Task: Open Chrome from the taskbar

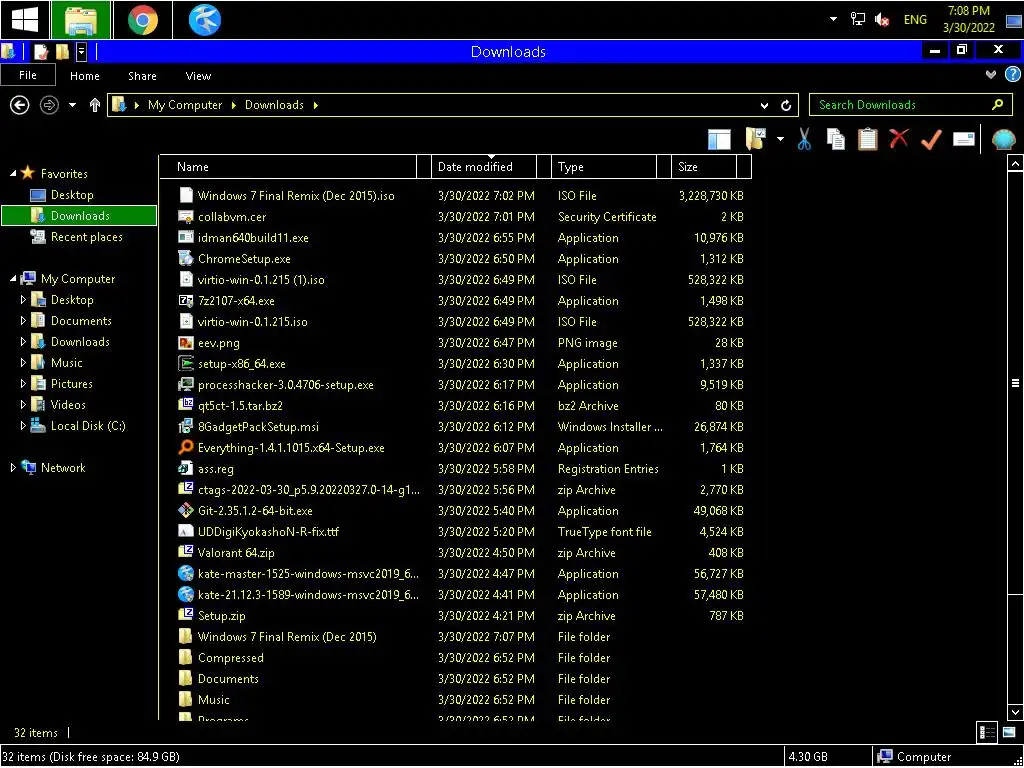Action: click(142, 20)
